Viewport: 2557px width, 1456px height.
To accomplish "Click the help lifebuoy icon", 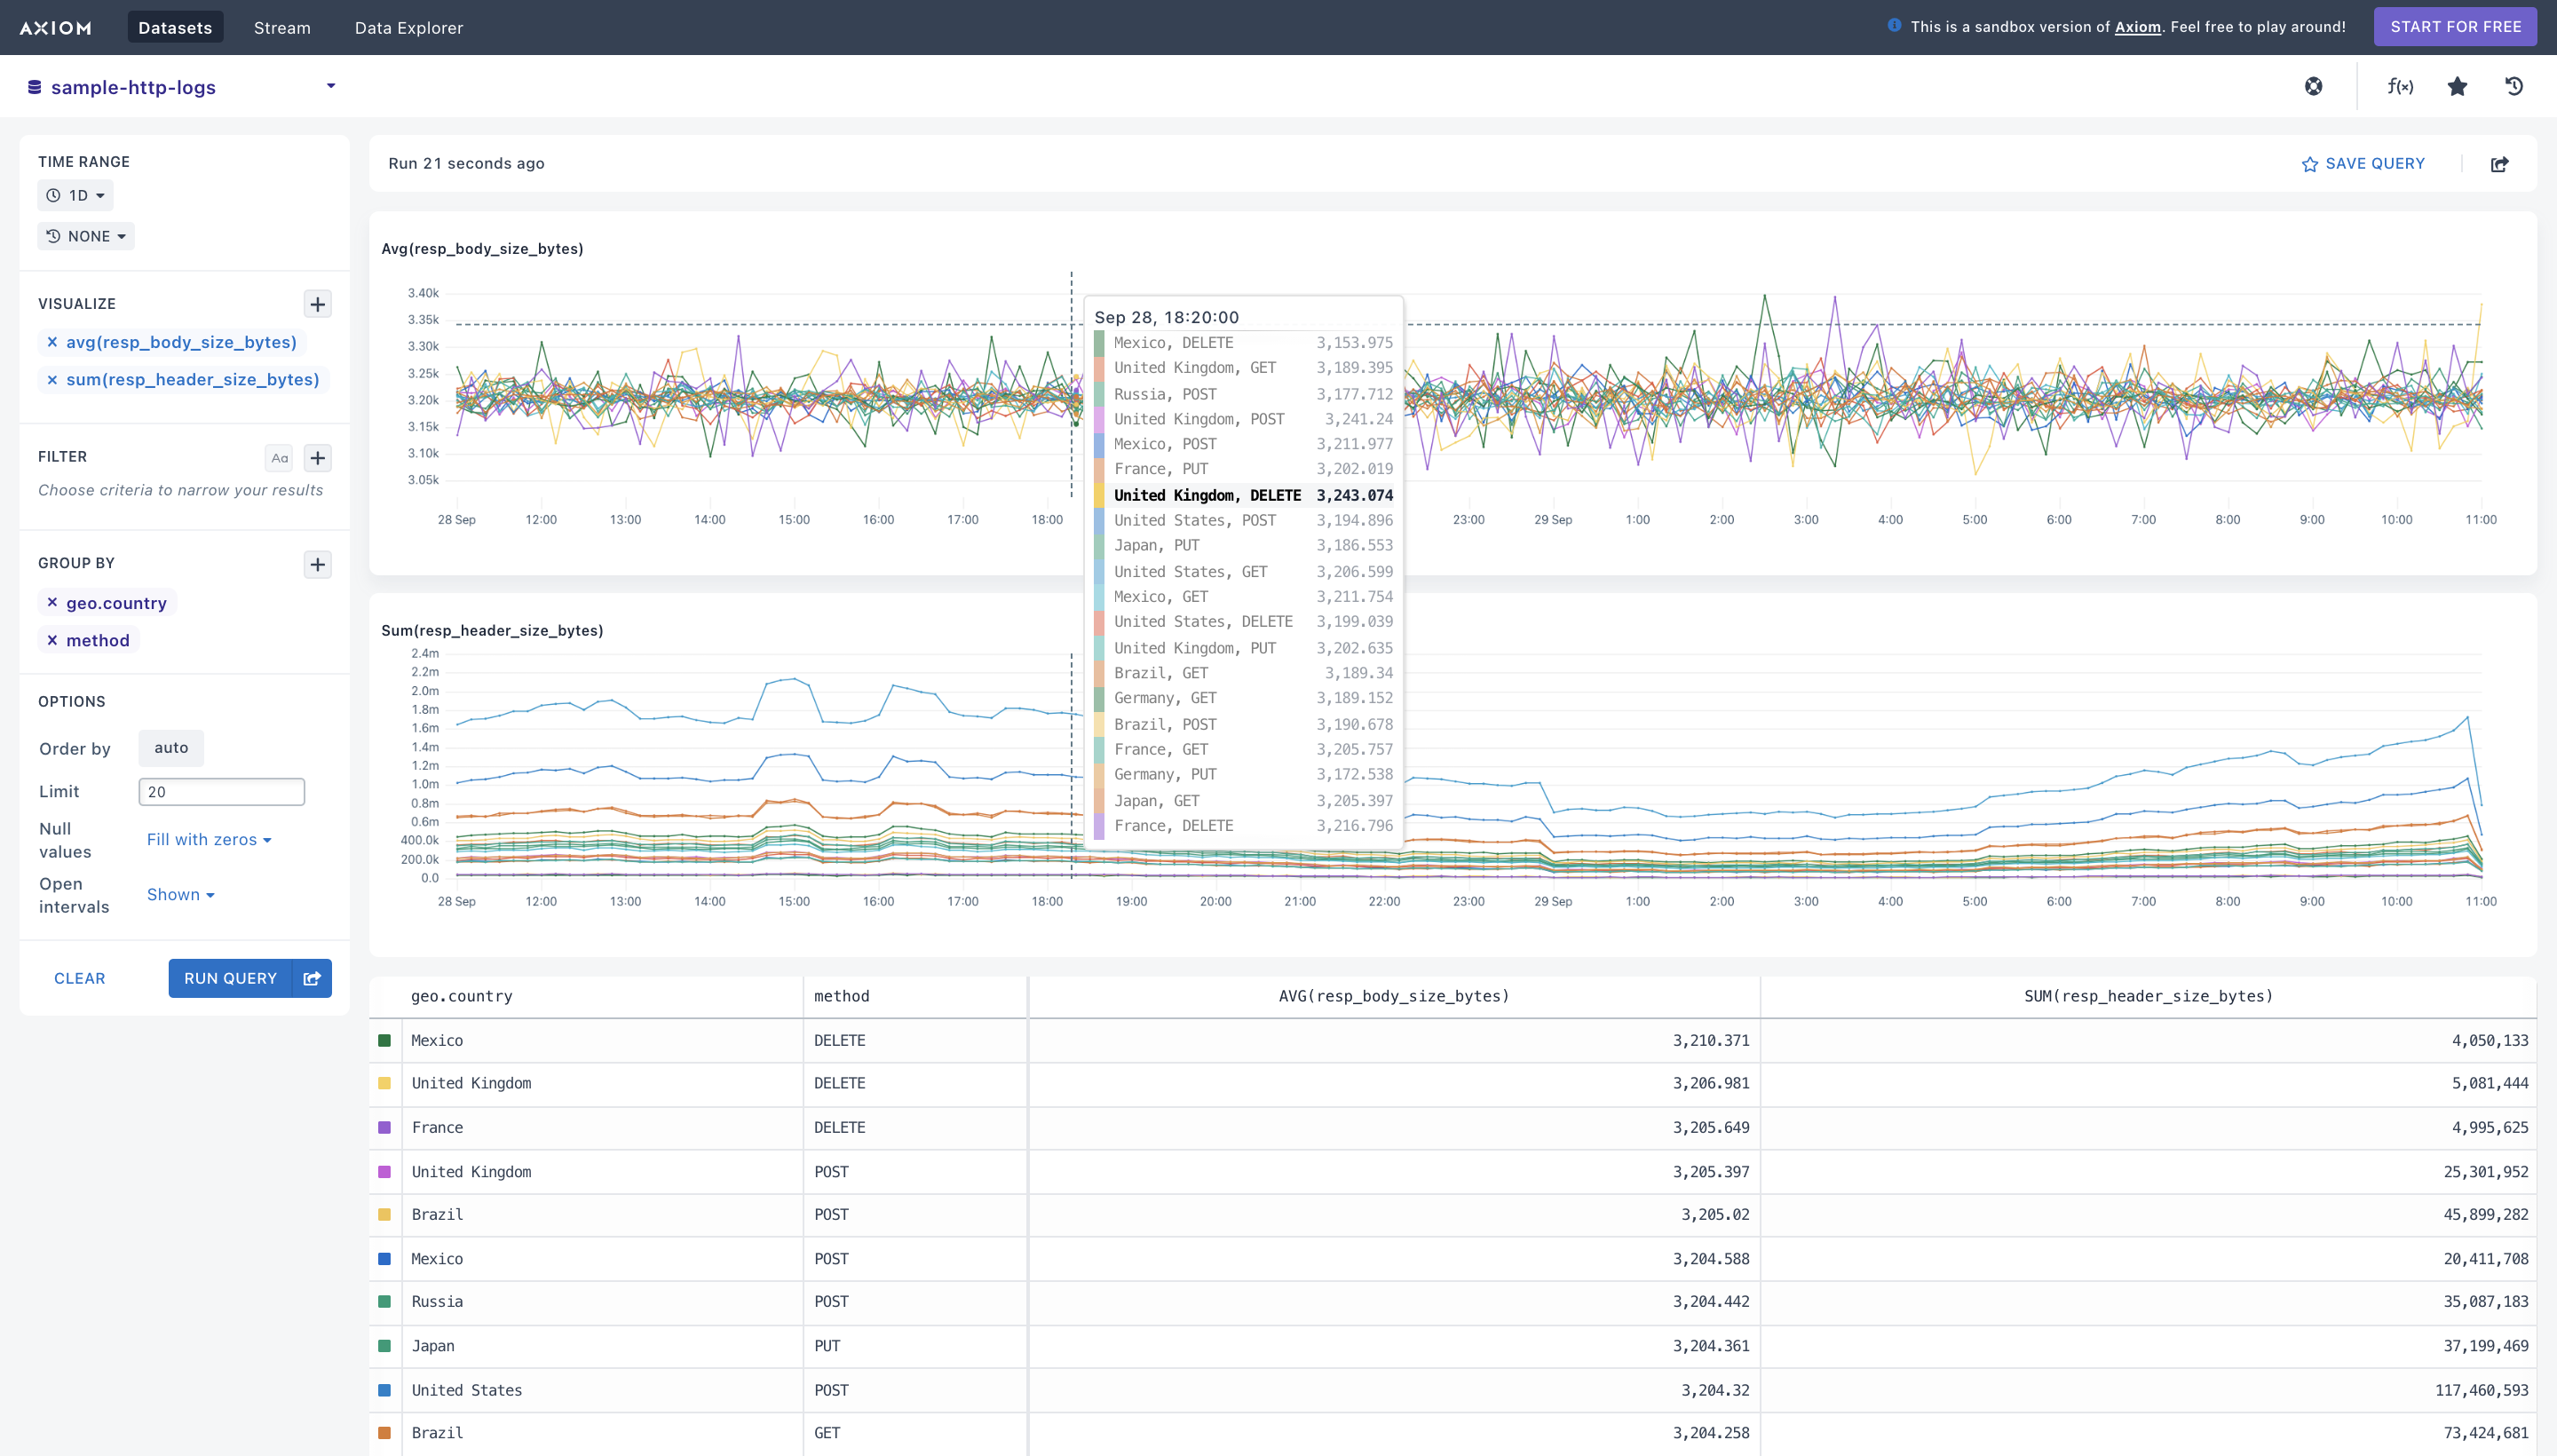I will click(x=2314, y=87).
